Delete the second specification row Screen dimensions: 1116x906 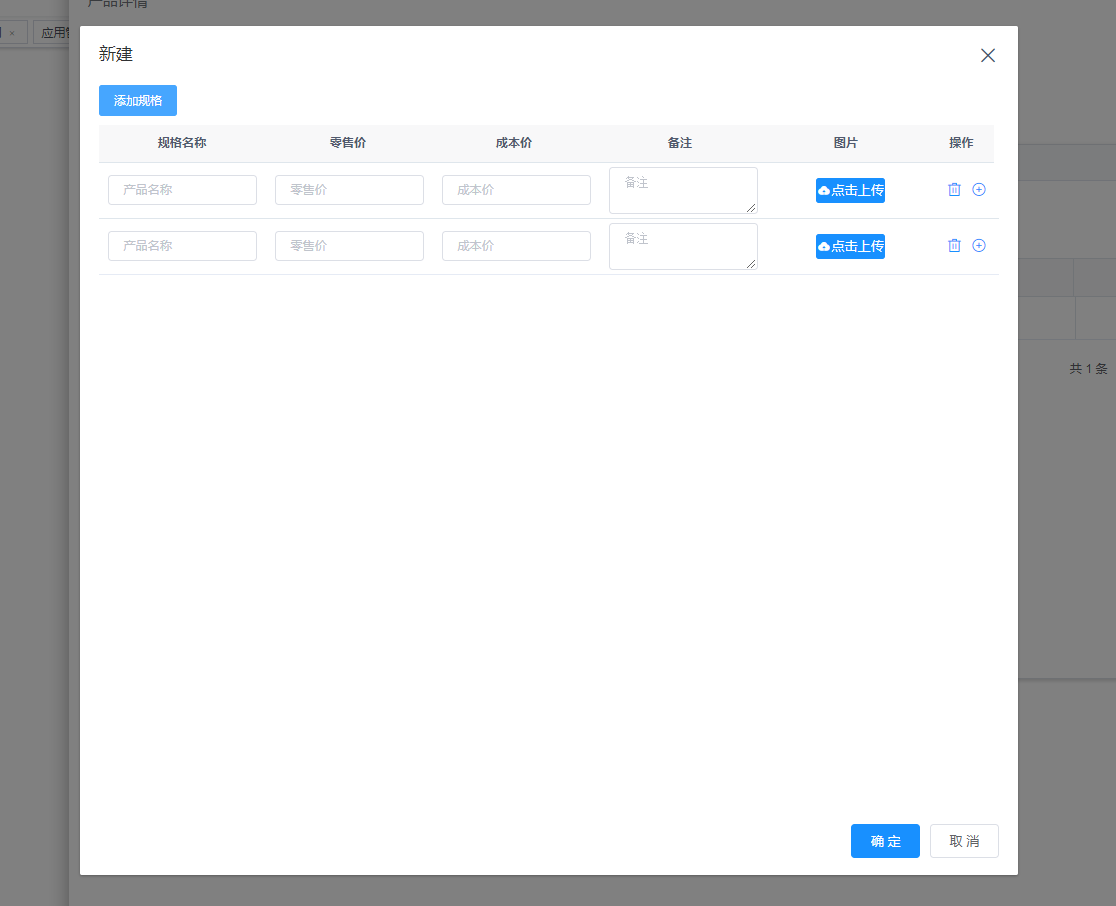click(x=954, y=246)
